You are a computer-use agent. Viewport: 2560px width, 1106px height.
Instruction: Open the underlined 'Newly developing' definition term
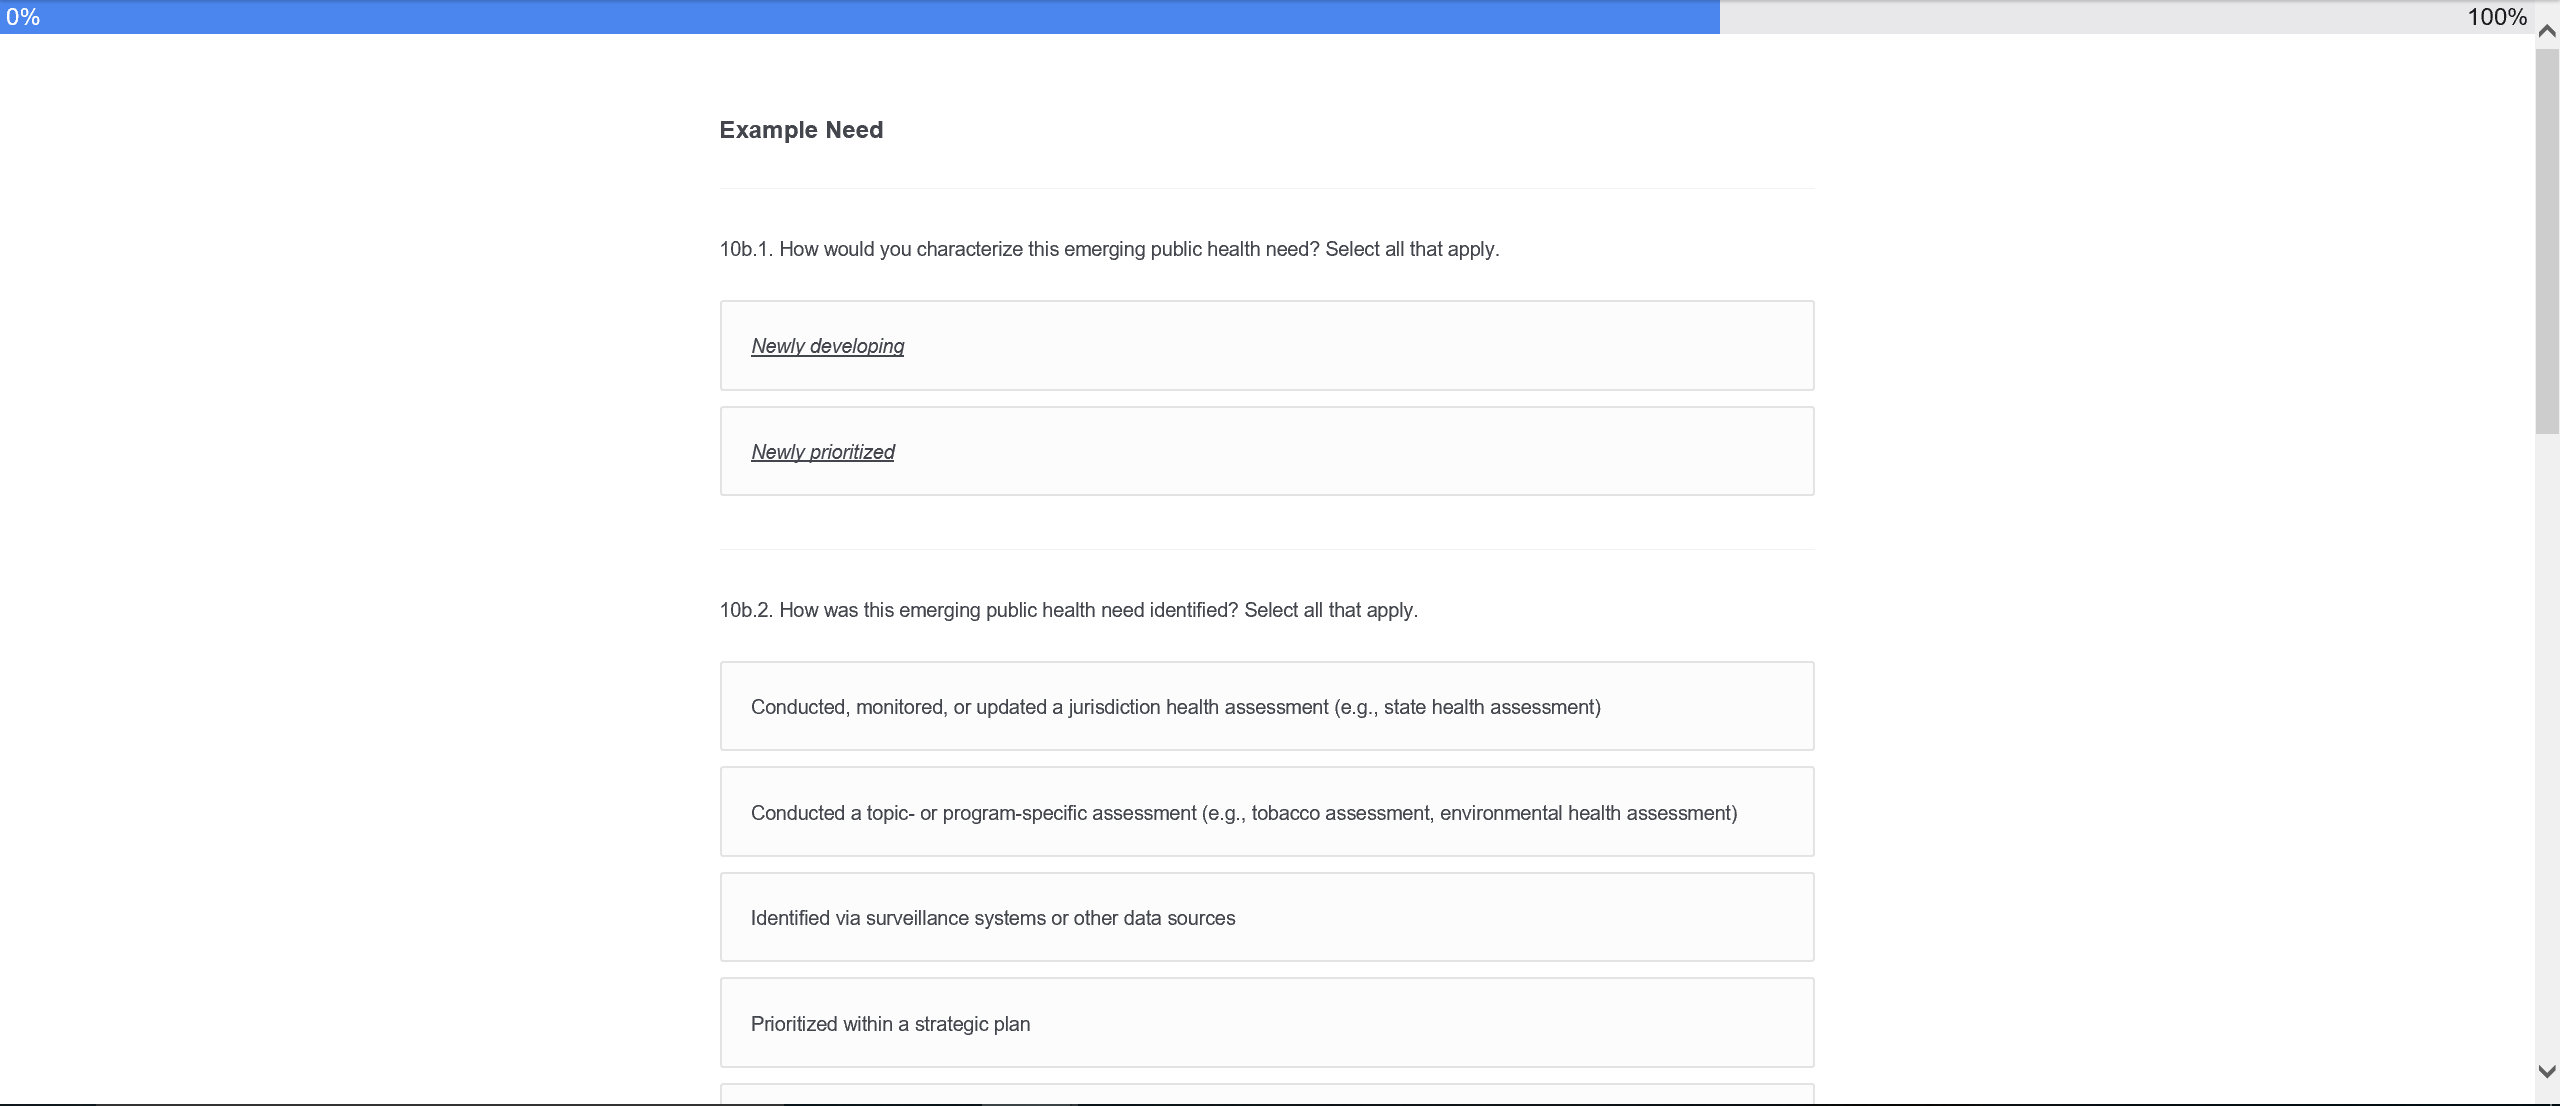coord(827,346)
